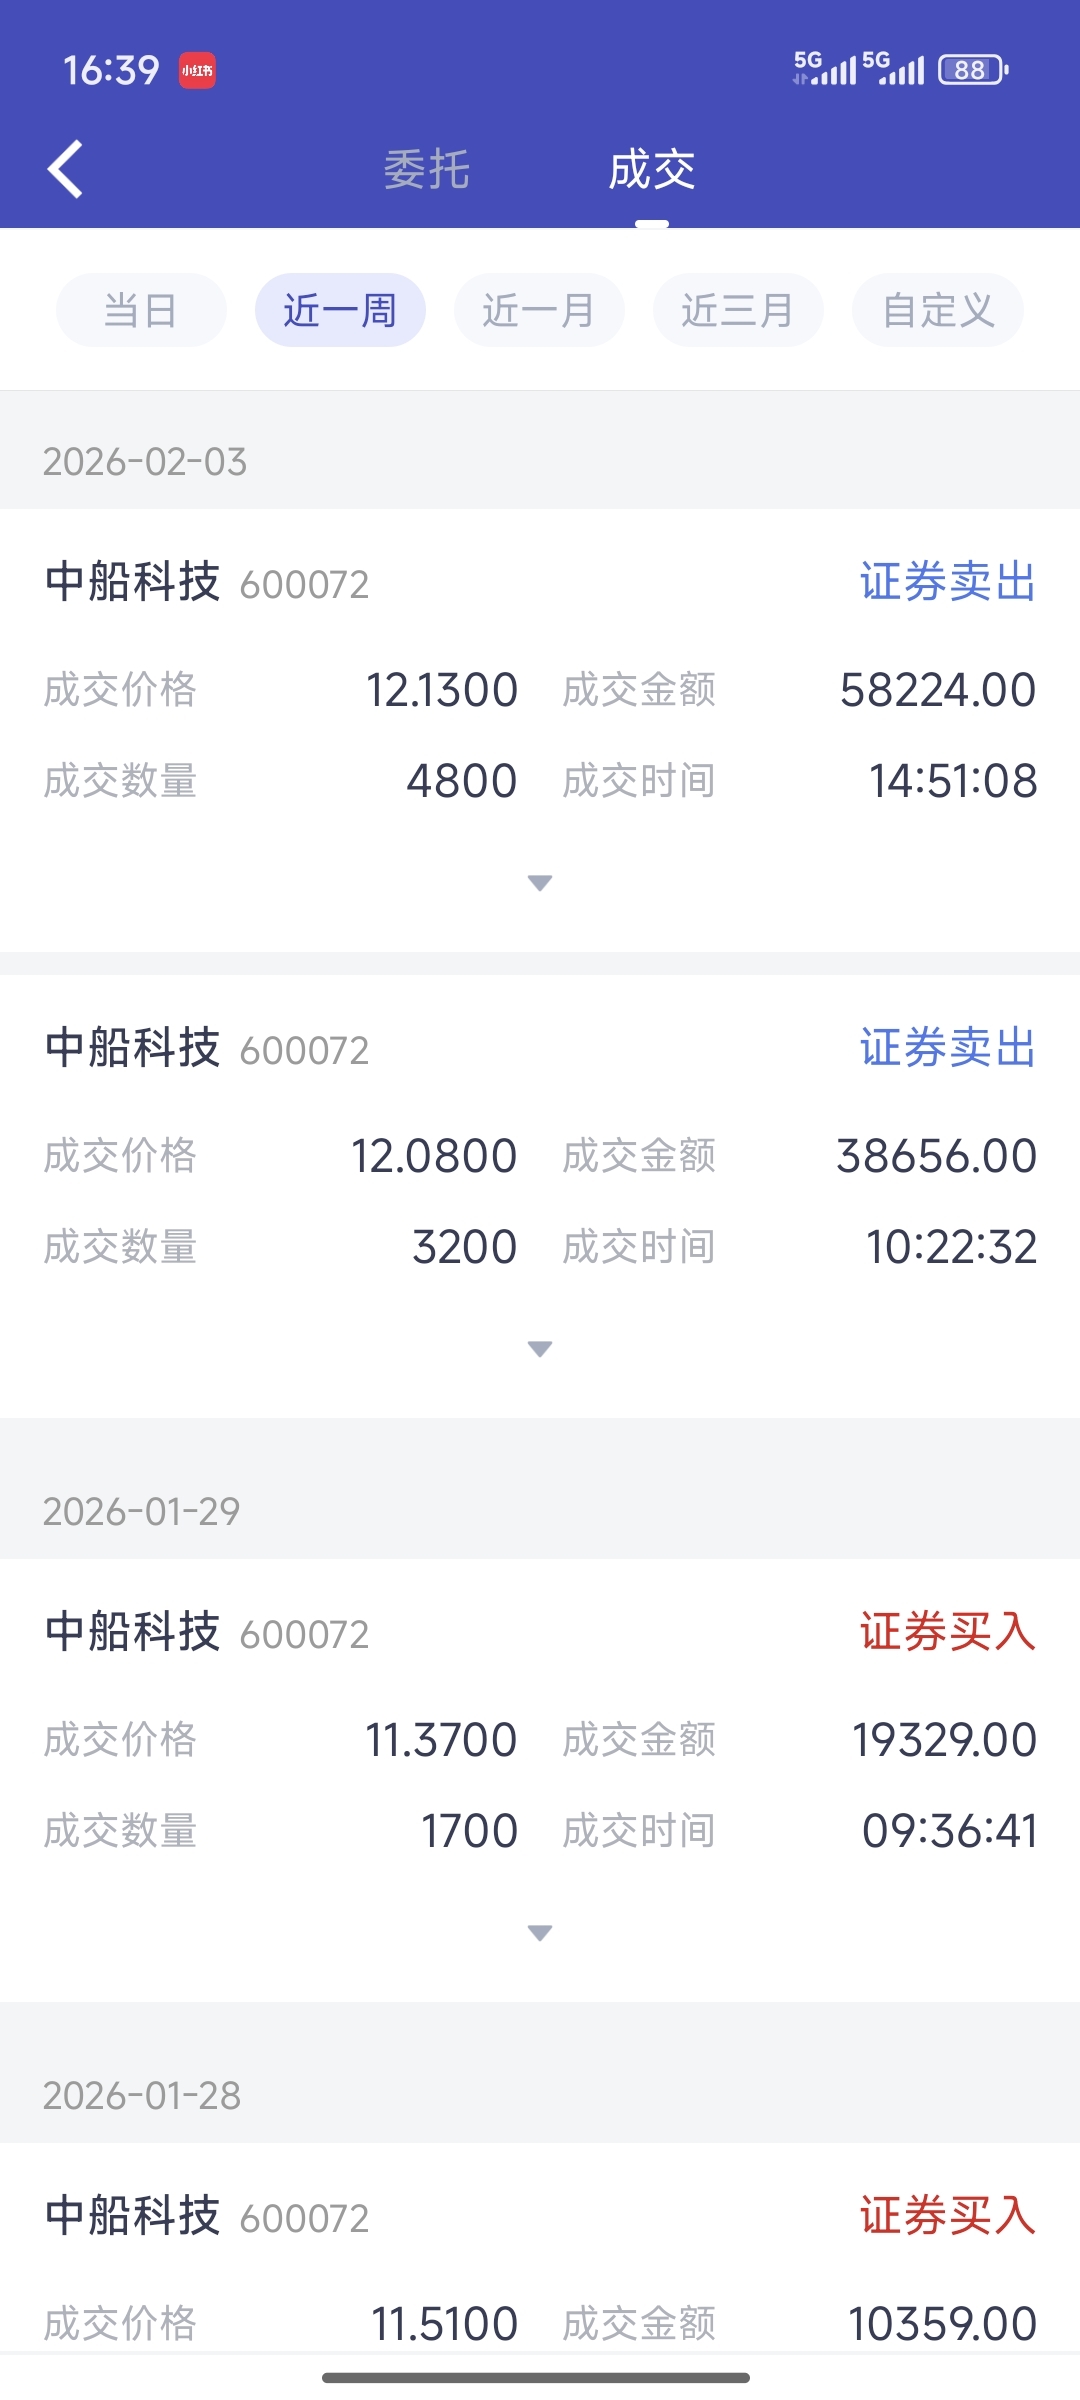Expand details of the 10:22:32 sell trade
Viewport: 1080px width, 2400px height.
(540, 1349)
